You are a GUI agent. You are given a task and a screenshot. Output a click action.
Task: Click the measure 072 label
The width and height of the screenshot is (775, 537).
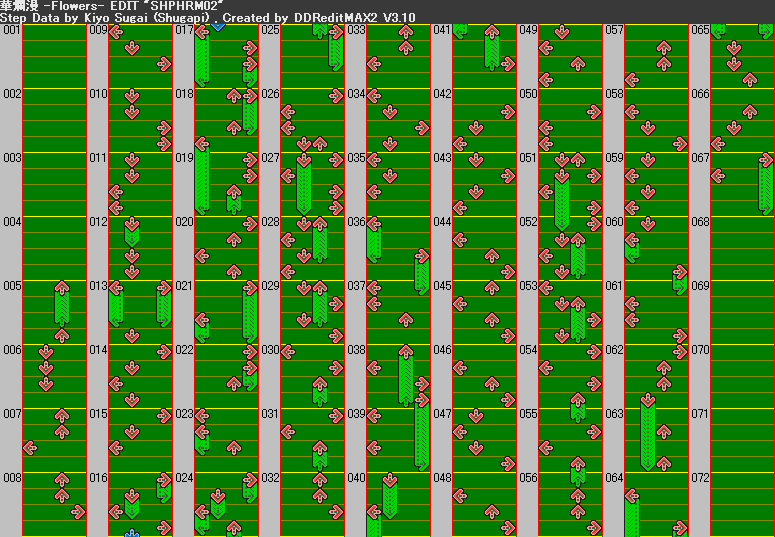coord(699,478)
